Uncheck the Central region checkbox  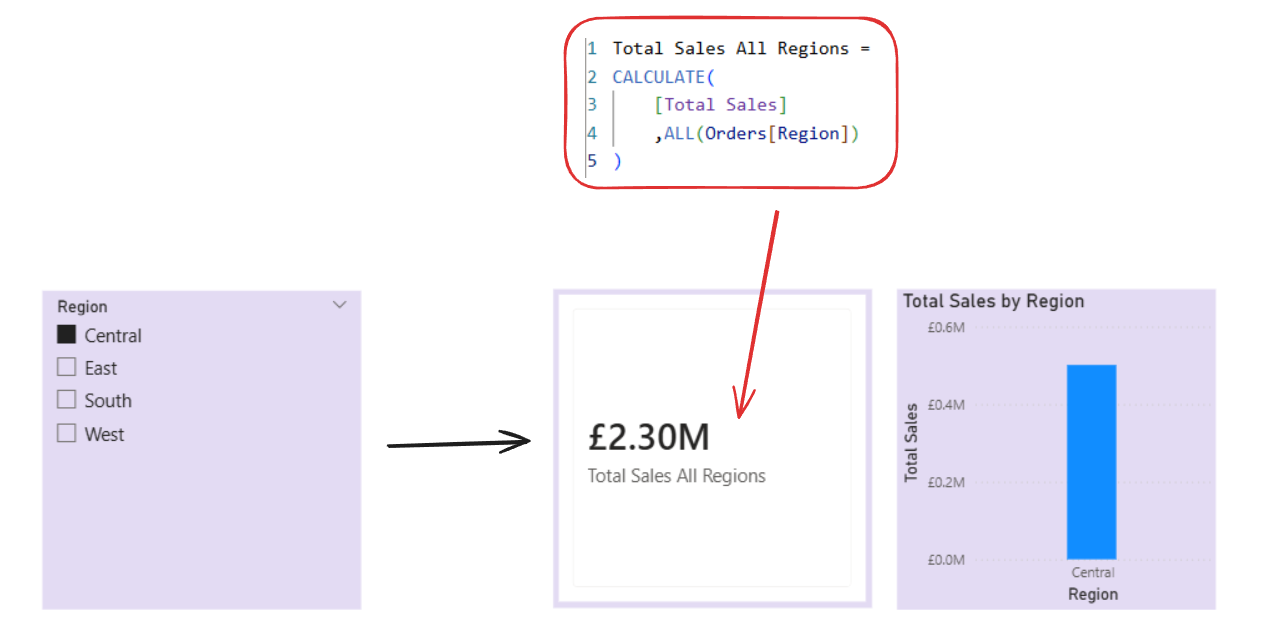coord(67,335)
